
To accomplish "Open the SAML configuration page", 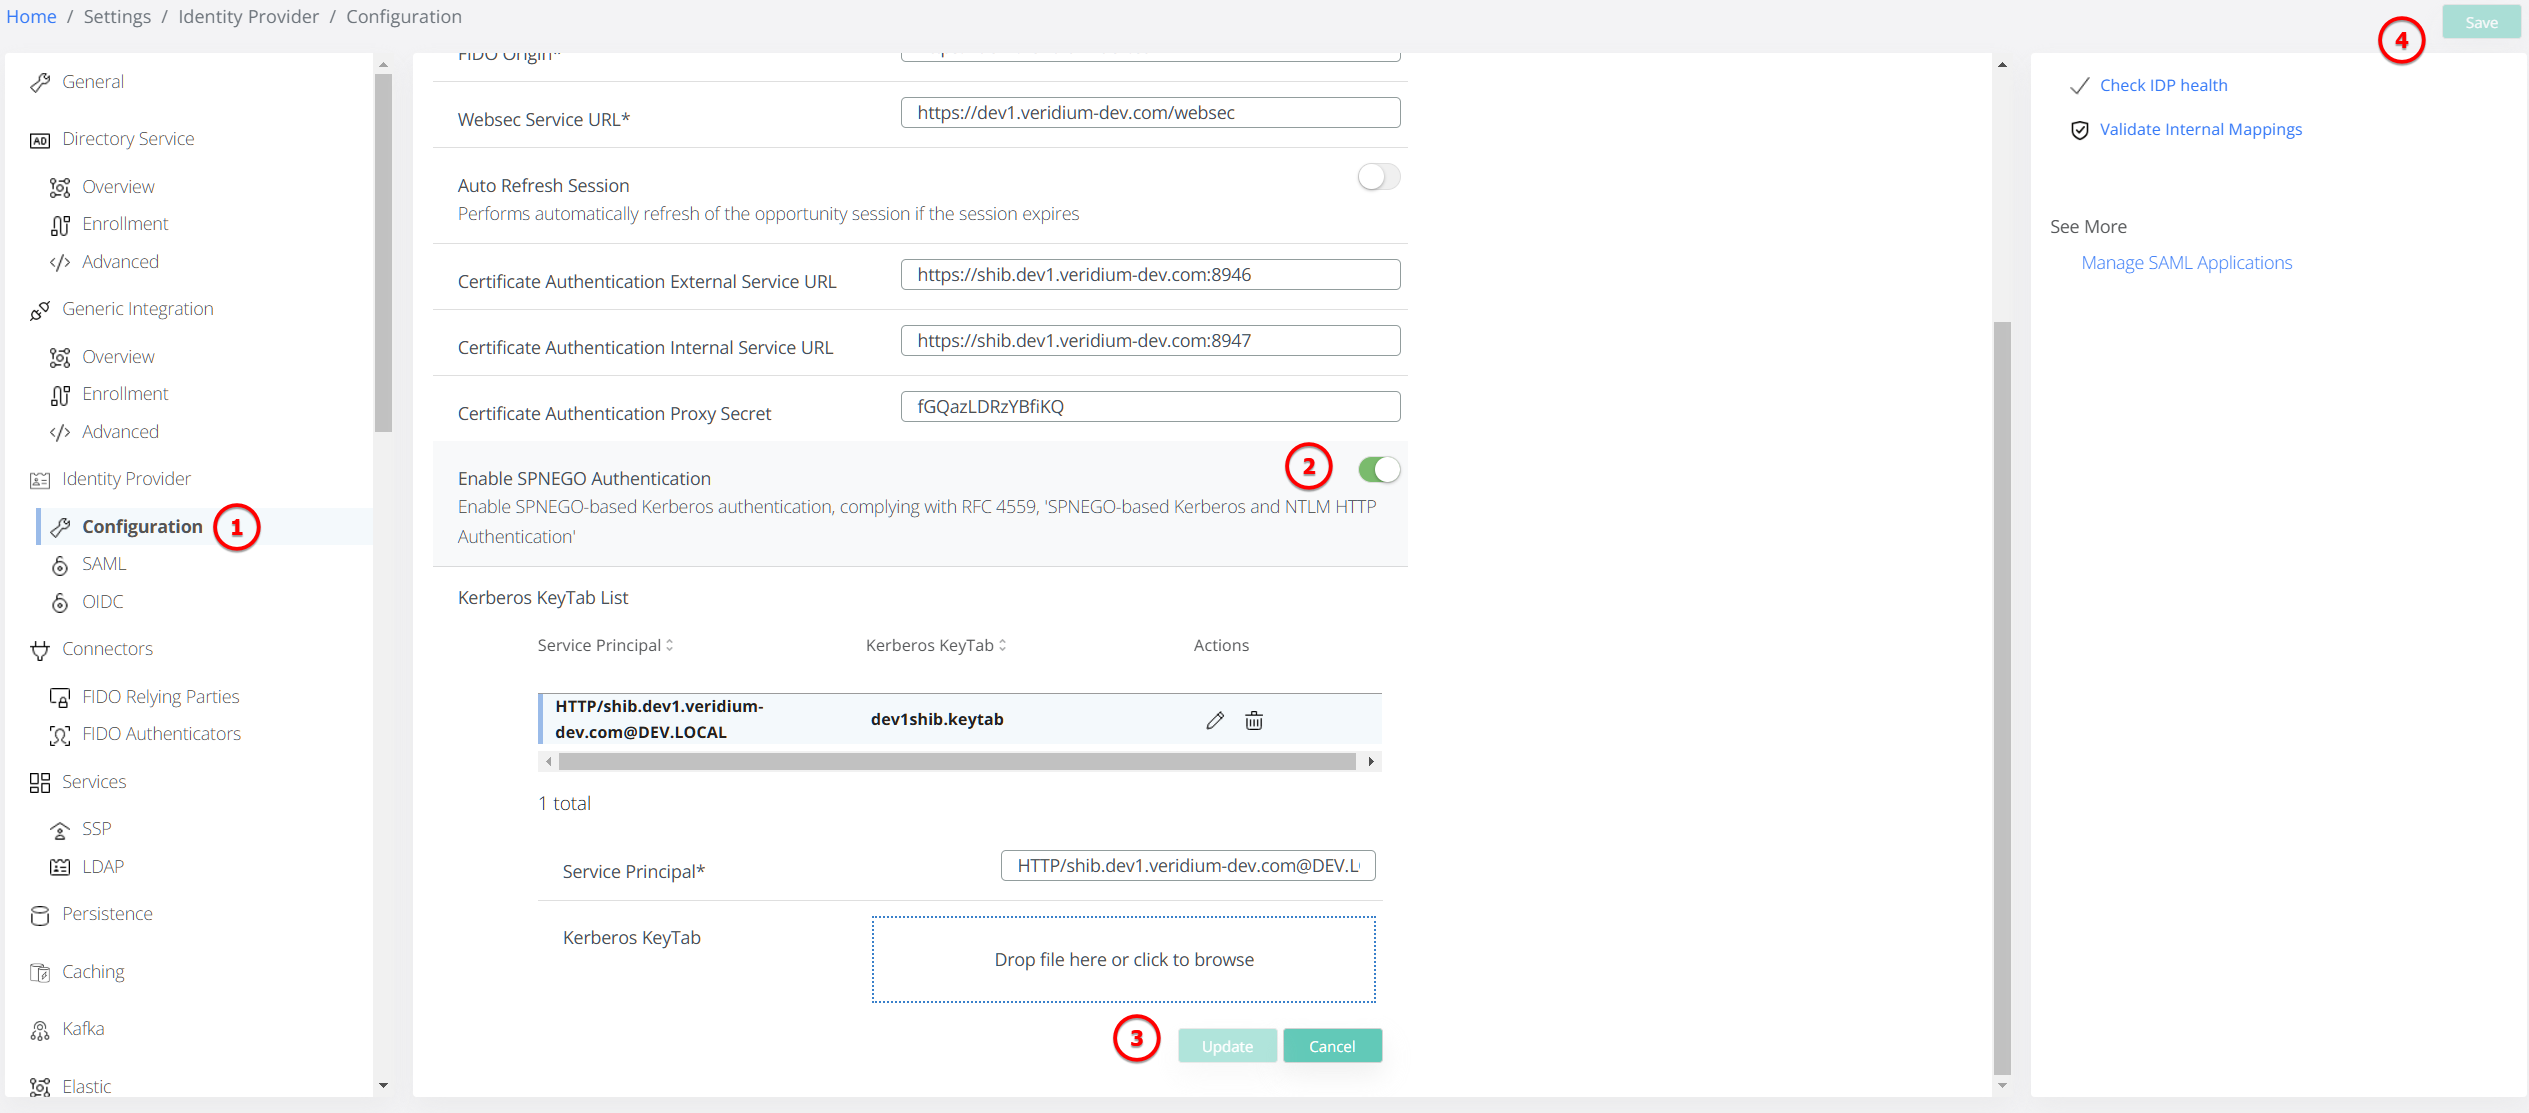I will (x=102, y=563).
